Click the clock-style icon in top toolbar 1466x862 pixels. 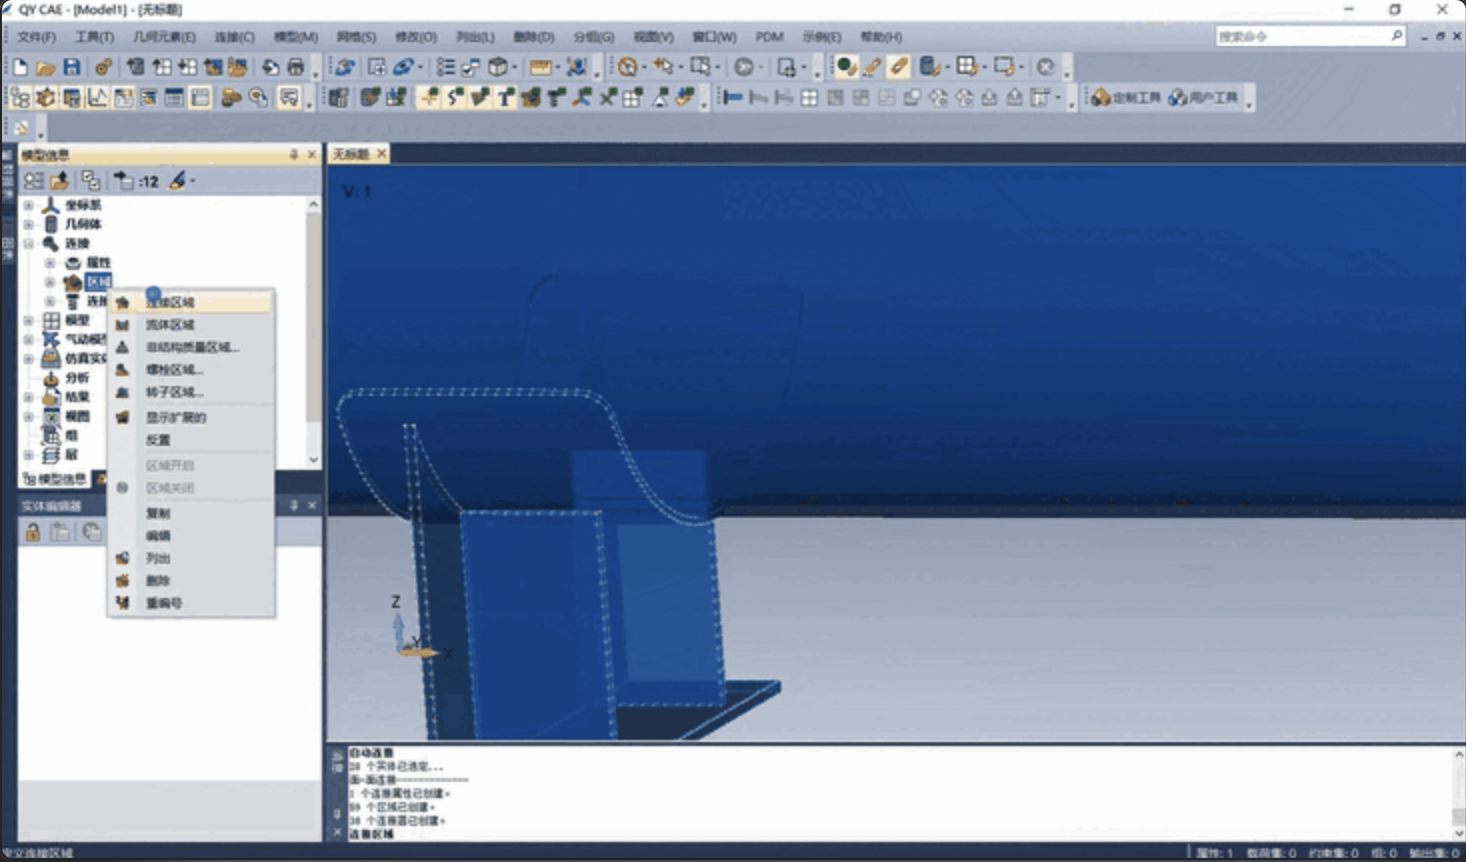(x=627, y=67)
